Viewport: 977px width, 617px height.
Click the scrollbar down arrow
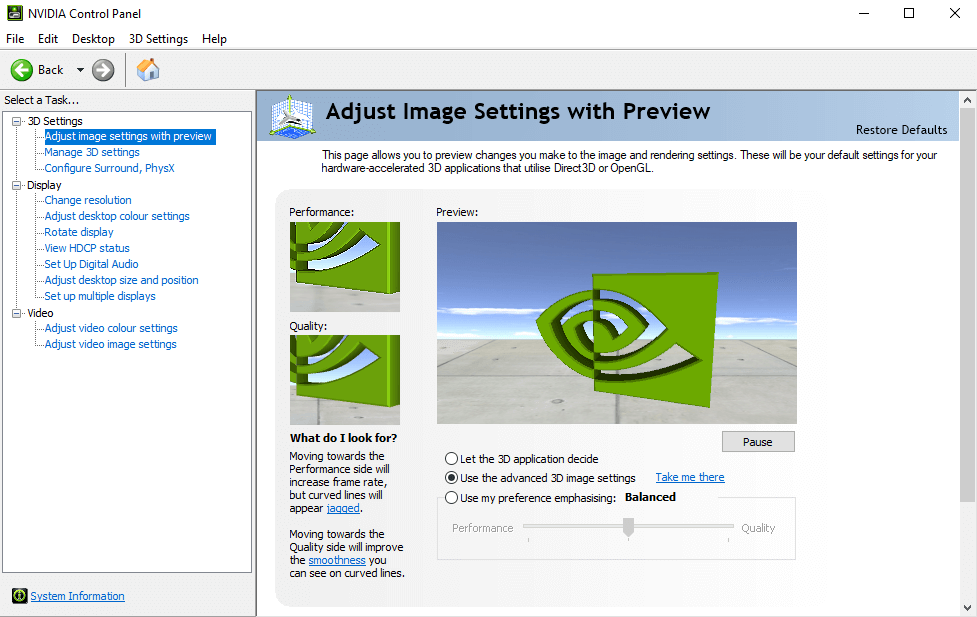click(x=968, y=608)
